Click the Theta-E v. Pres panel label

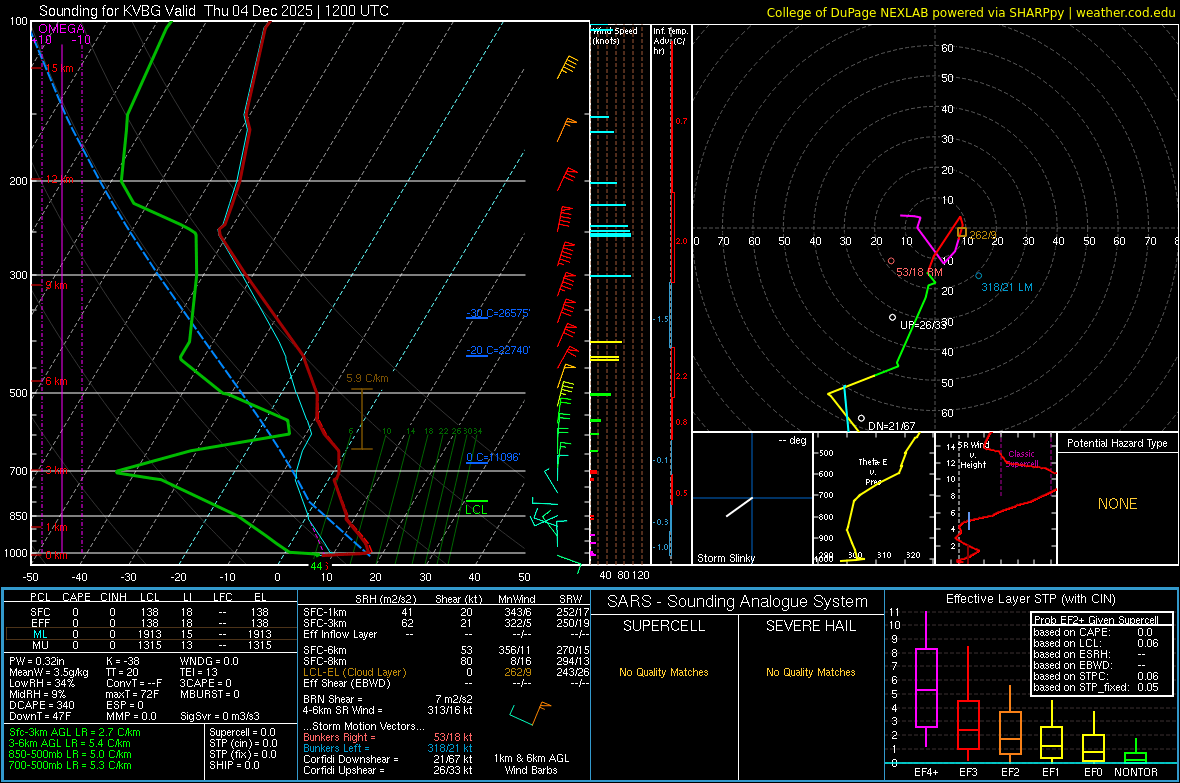873,471
